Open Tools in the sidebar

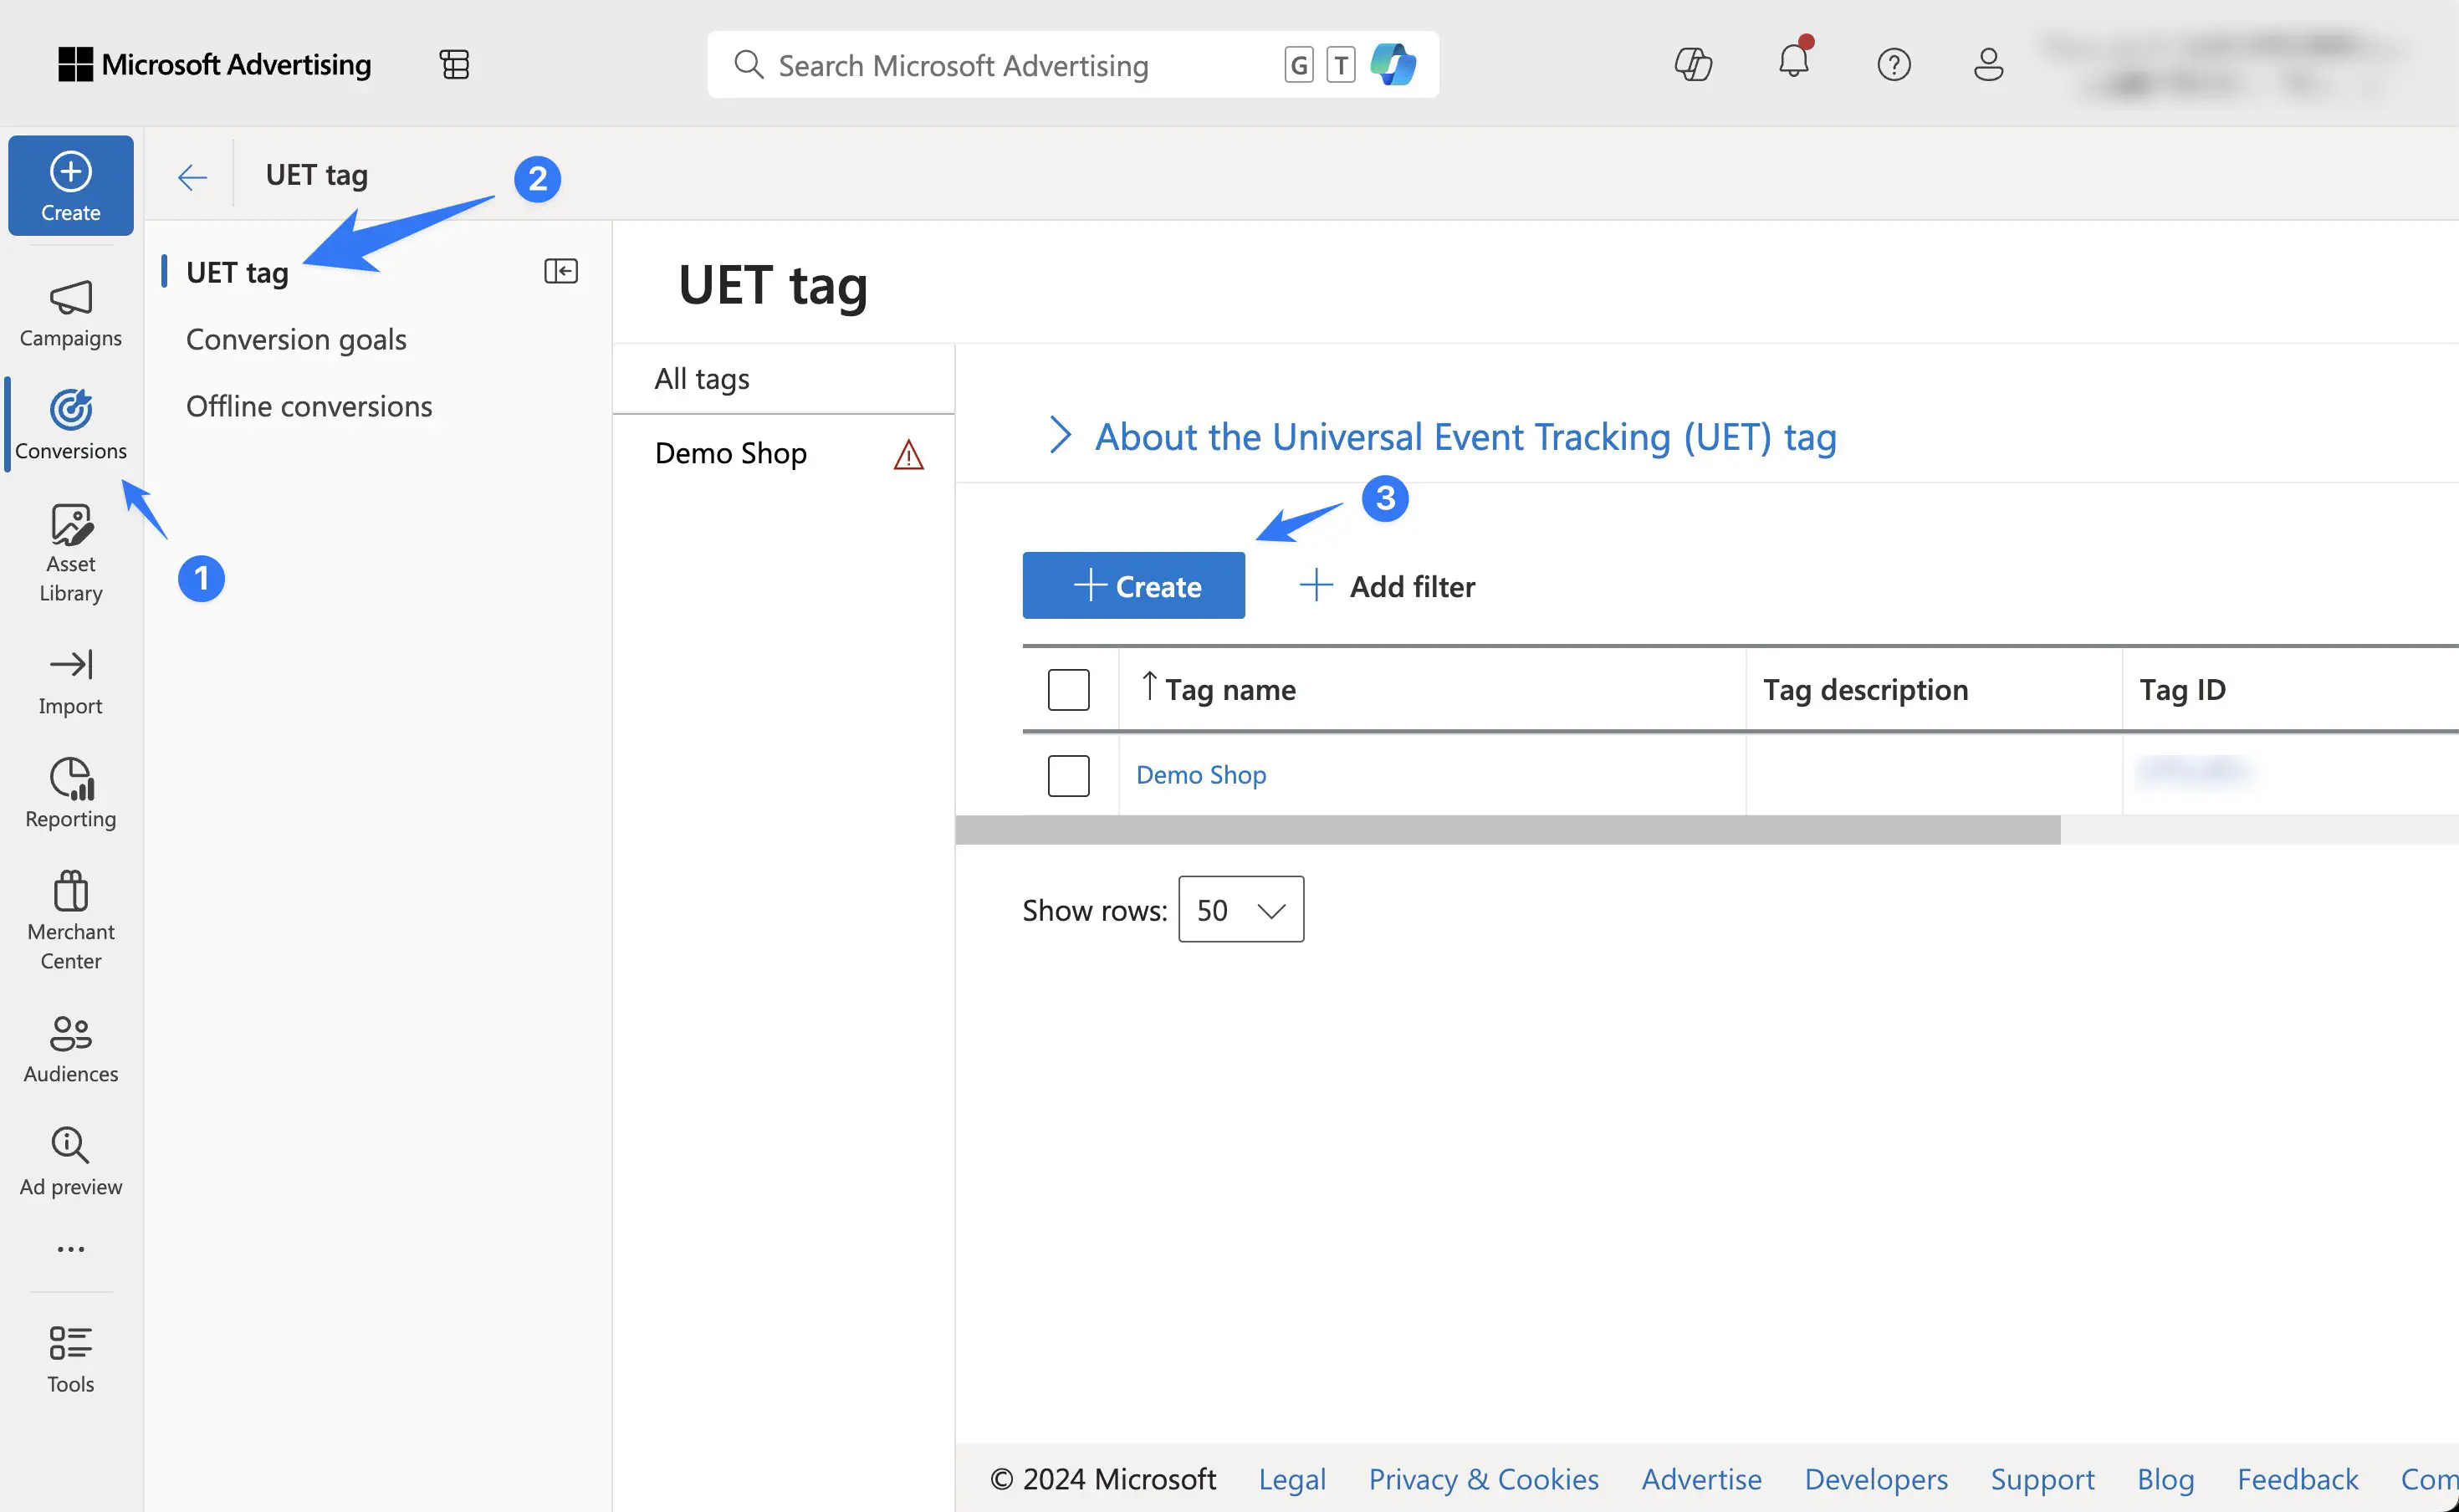click(x=71, y=1359)
